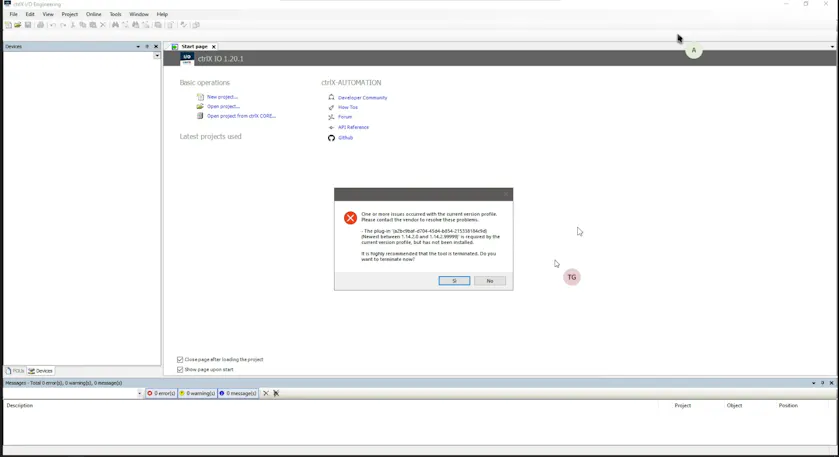This screenshot has width=839, height=457.
Task: Open the Messages panel options dropdown
Action: 814,383
